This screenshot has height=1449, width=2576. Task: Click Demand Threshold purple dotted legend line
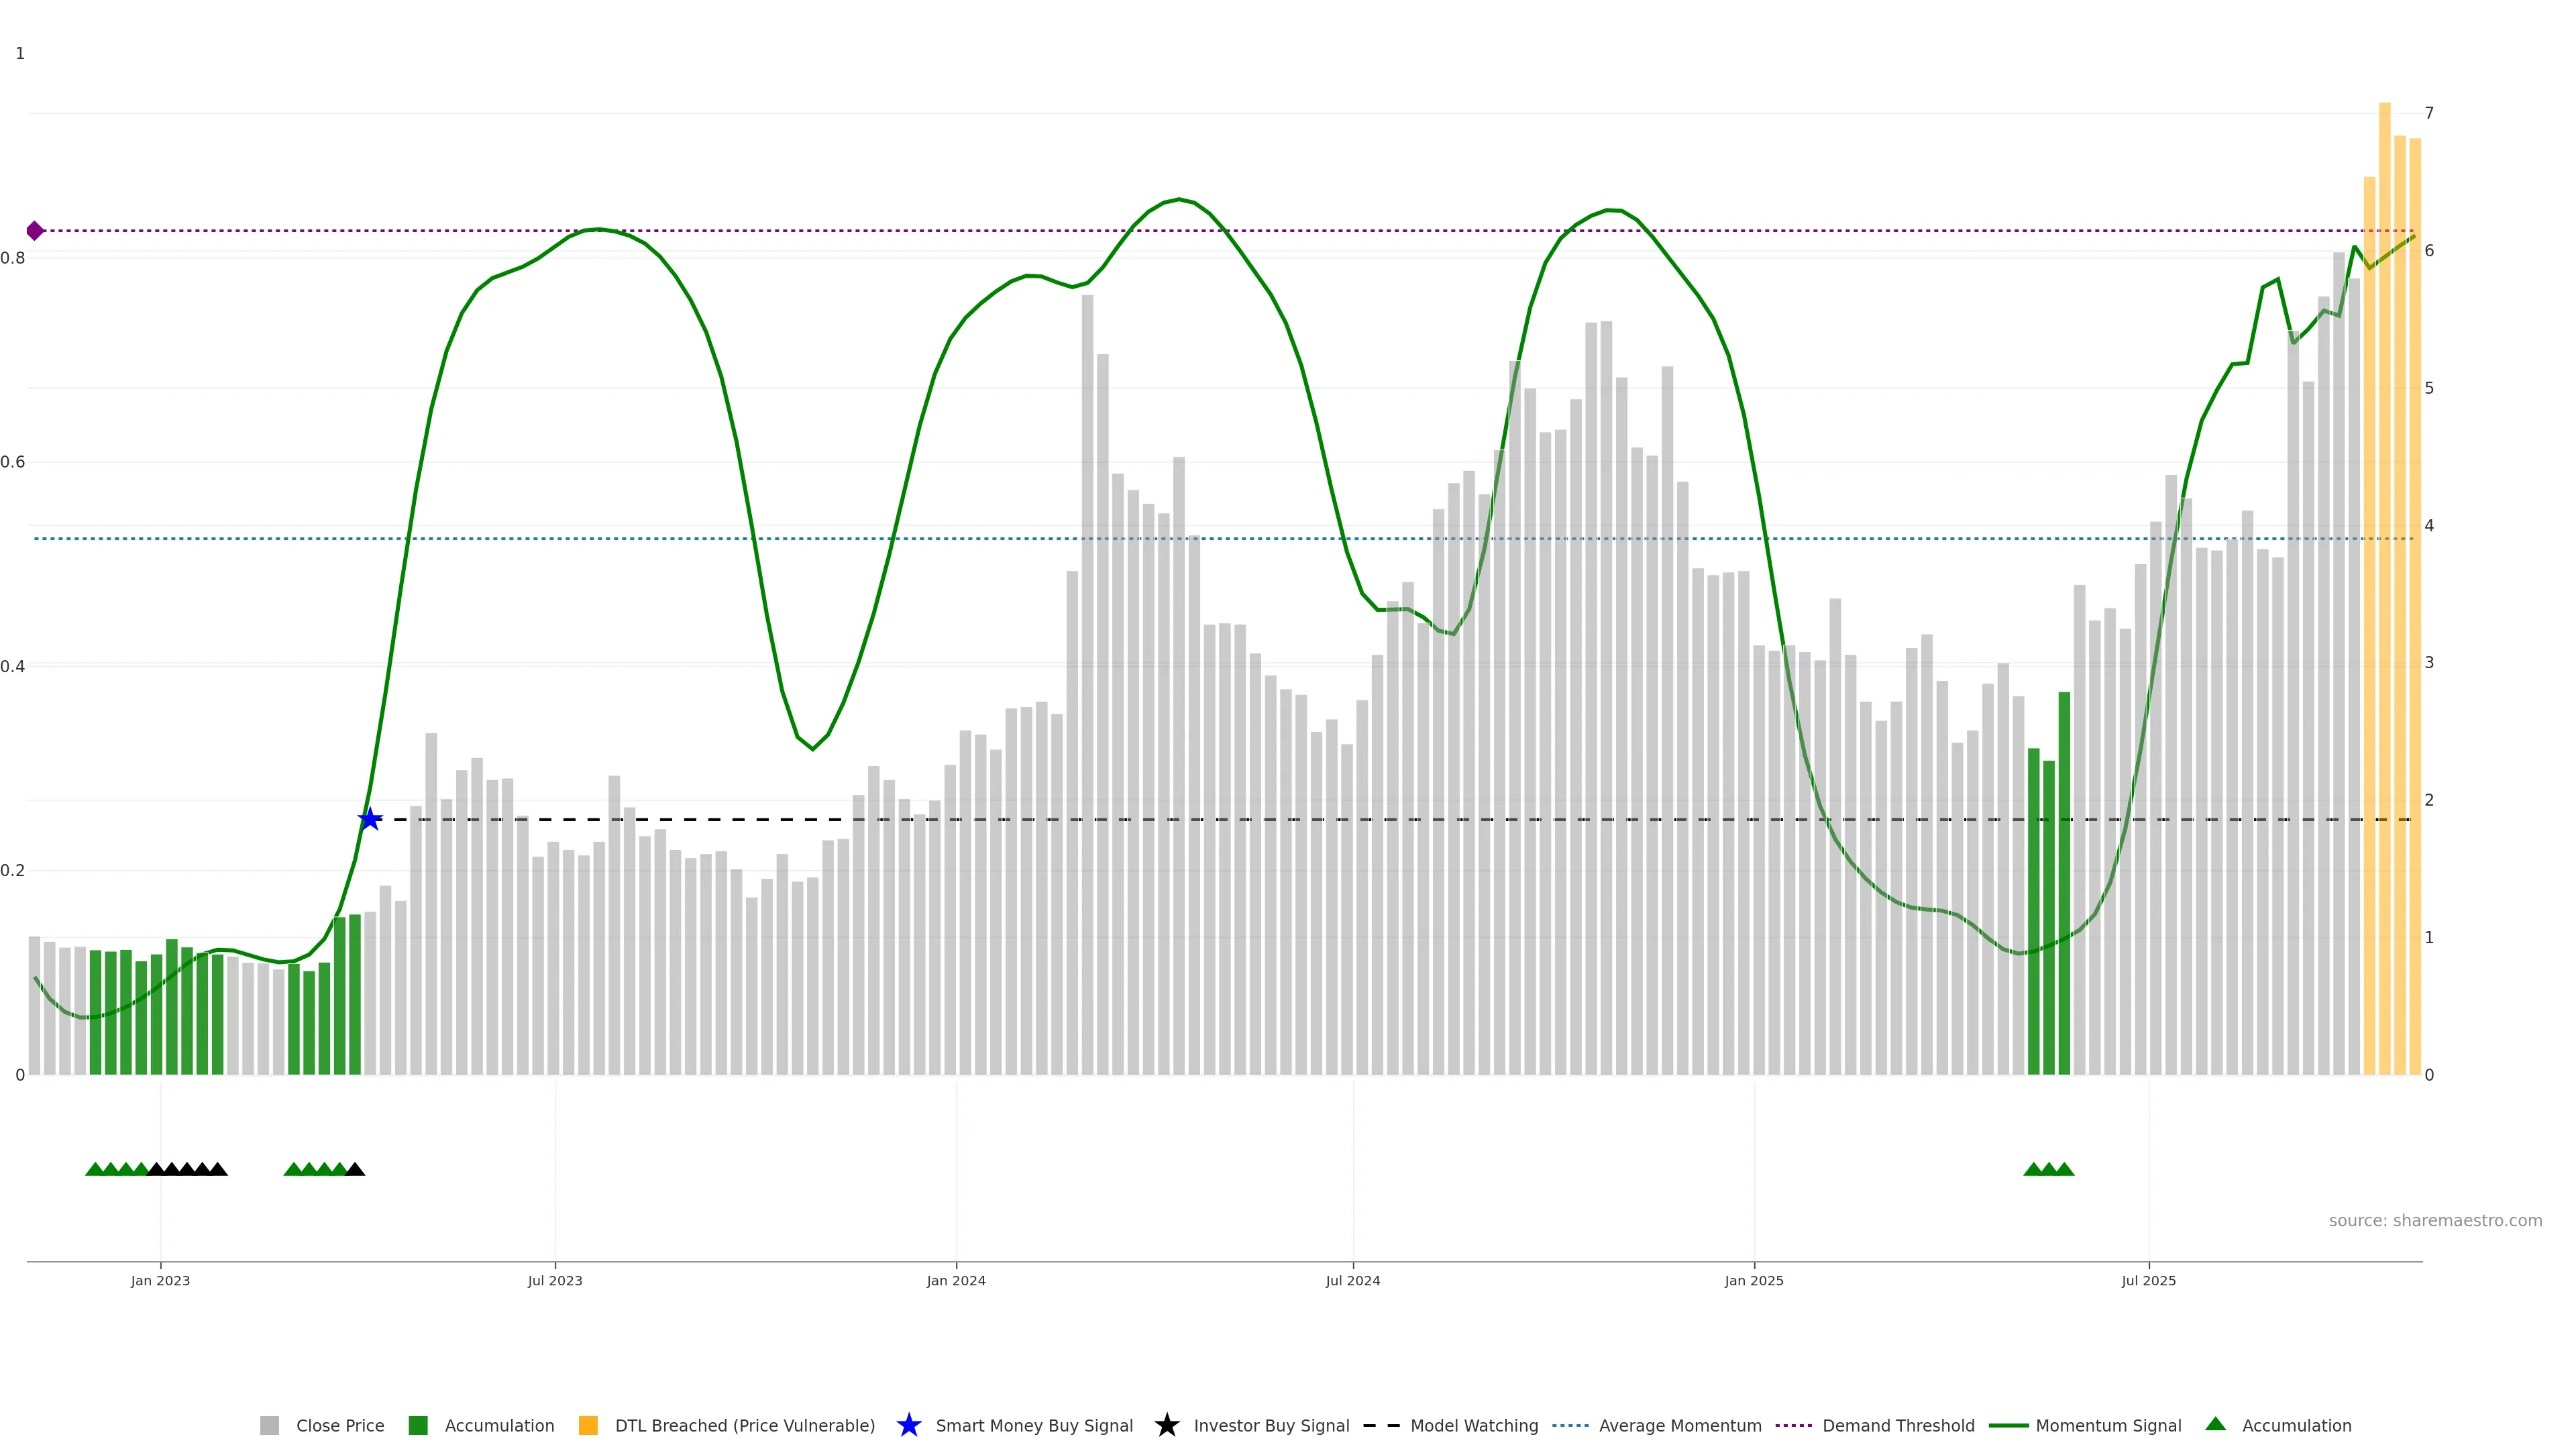tap(1793, 1425)
